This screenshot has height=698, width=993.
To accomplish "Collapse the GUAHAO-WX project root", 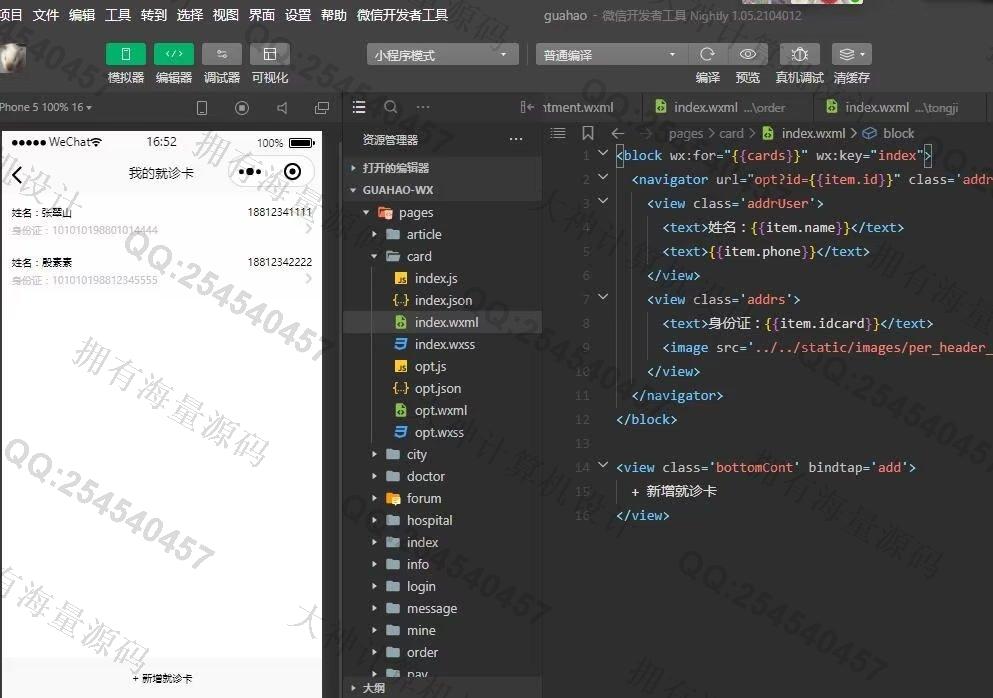I will coord(443,190).
